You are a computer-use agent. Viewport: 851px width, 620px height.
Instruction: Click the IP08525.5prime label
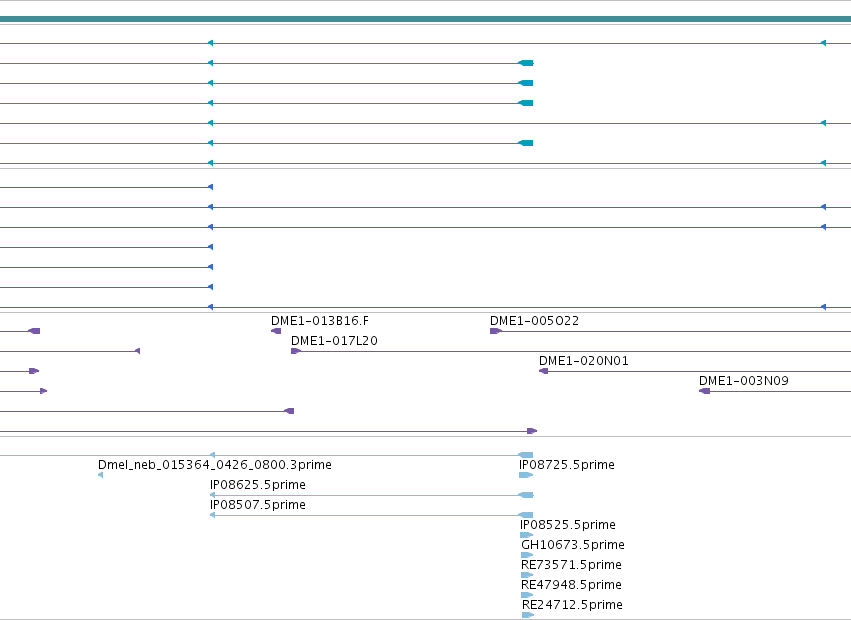pyautogui.click(x=568, y=525)
